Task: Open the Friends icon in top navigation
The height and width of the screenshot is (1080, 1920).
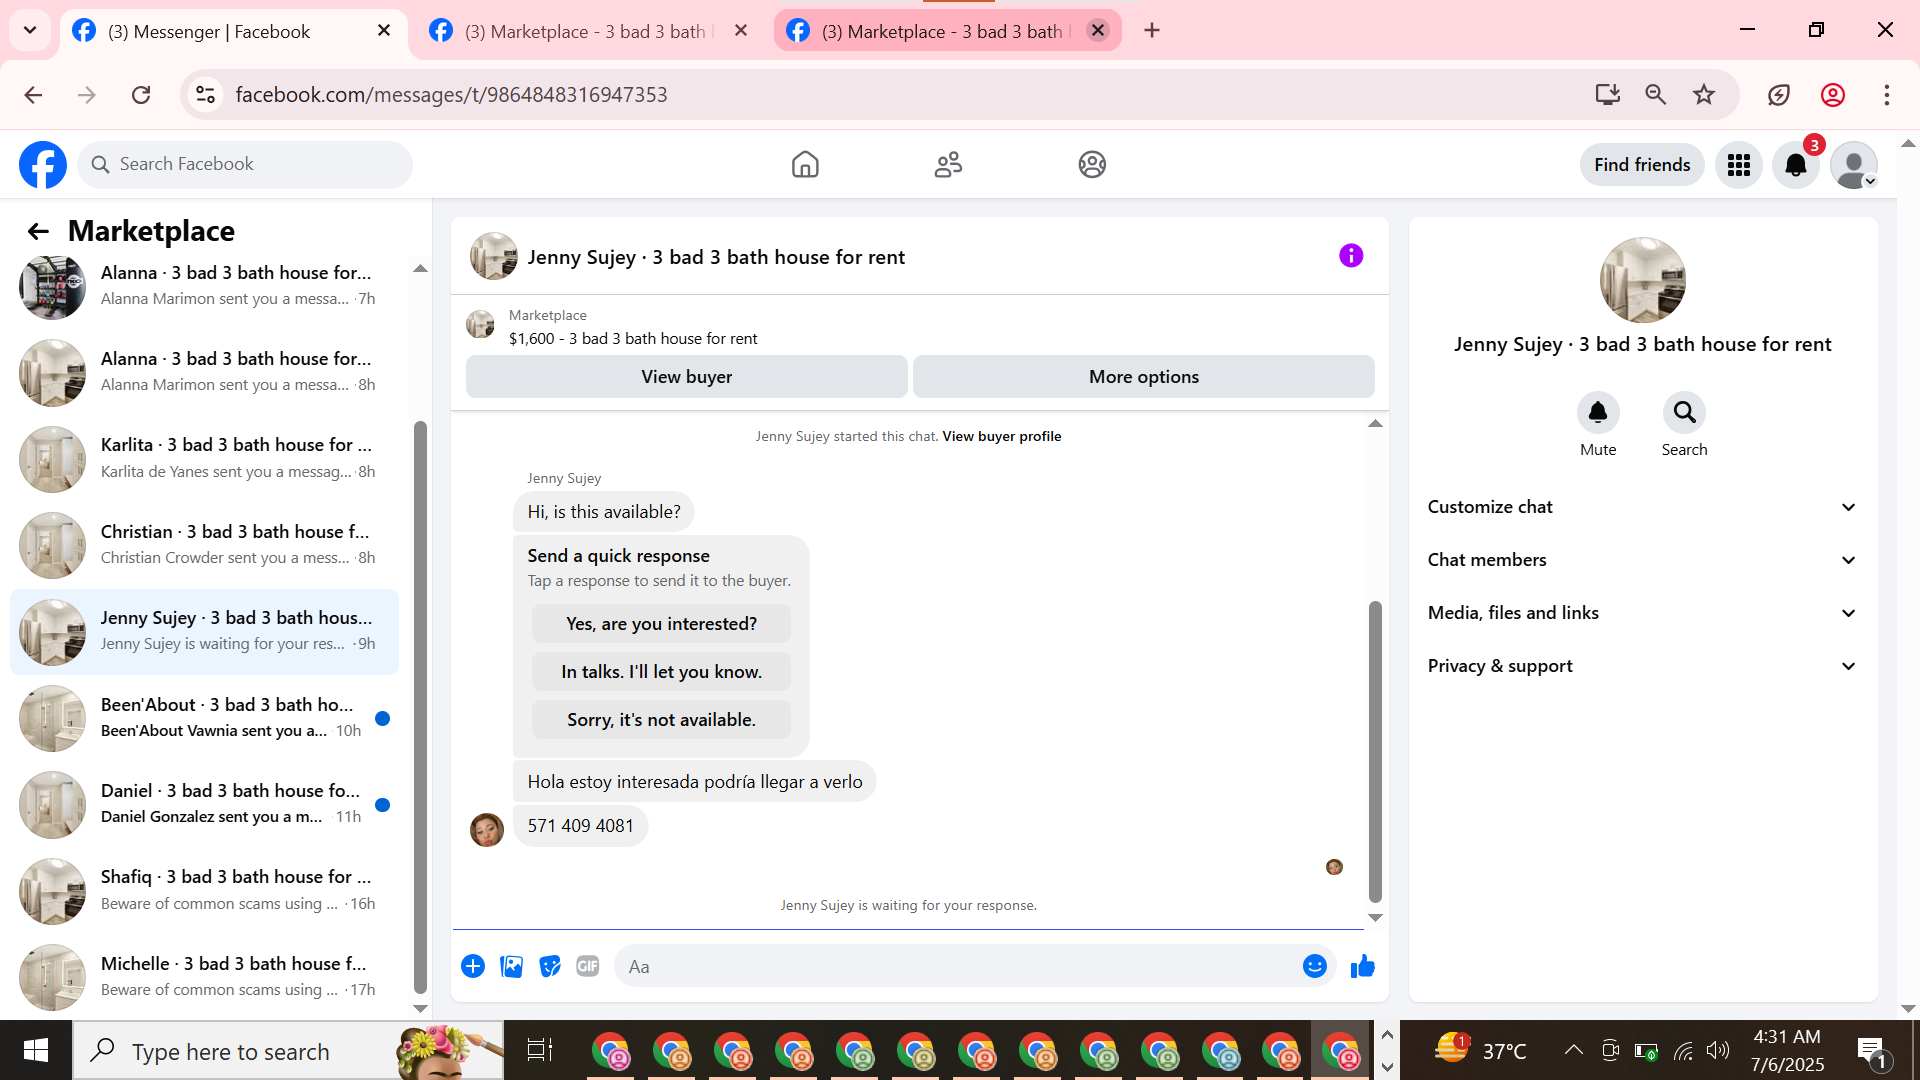Action: [x=948, y=165]
